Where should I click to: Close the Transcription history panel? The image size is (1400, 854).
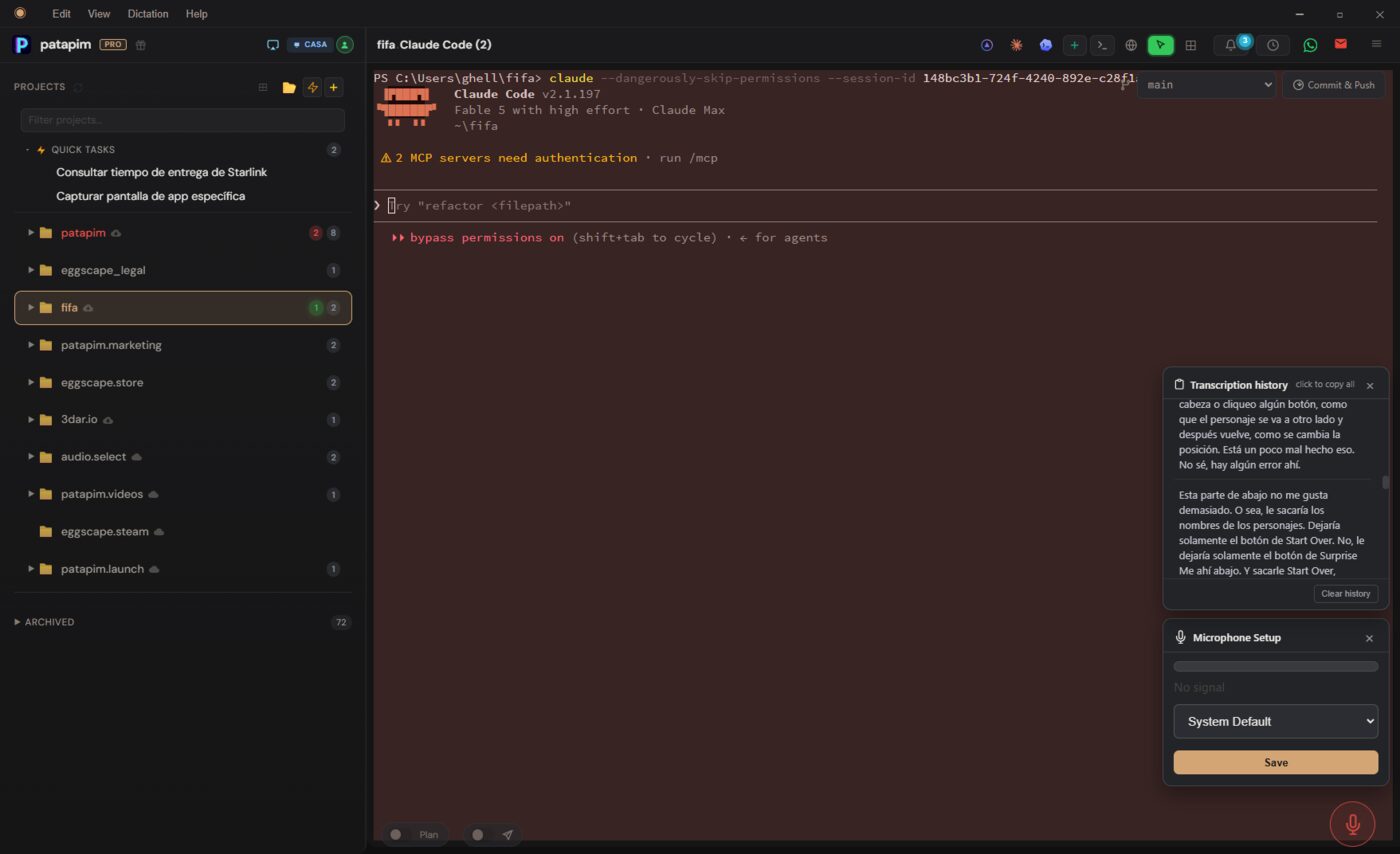point(1370,386)
